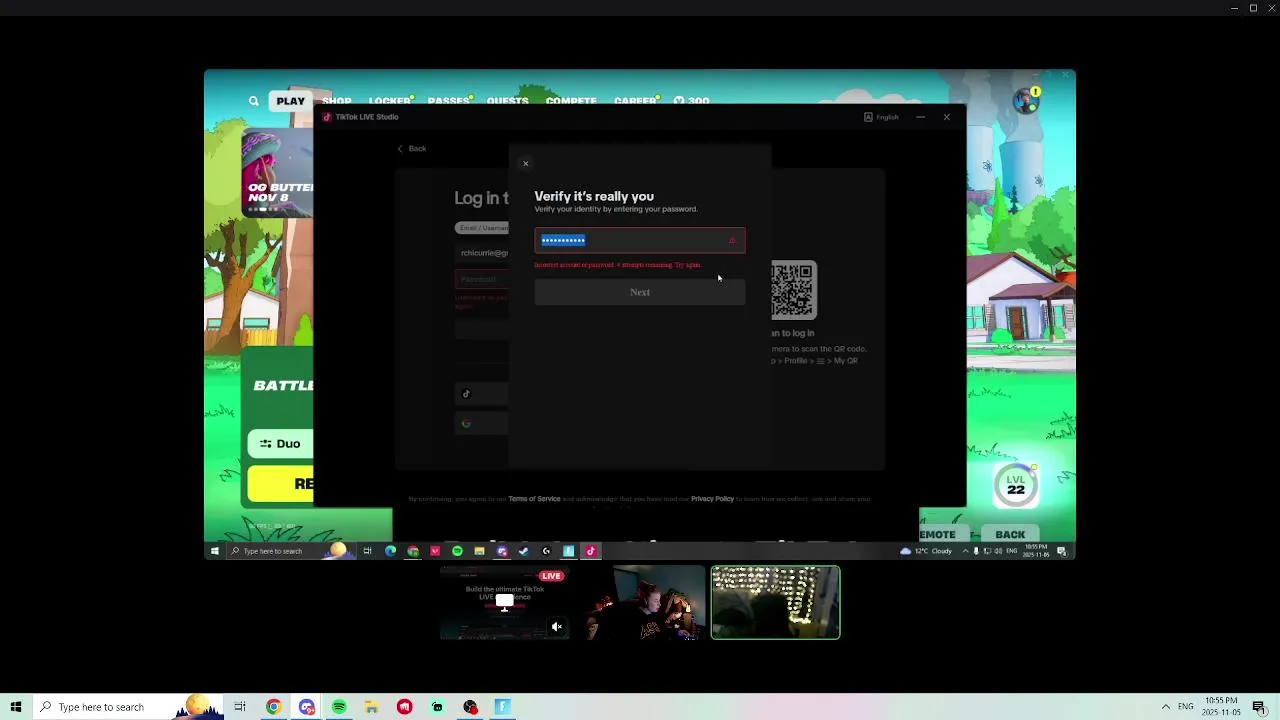Open the COMPETE tab in Fortnite
The width and height of the screenshot is (1280, 720).
point(571,101)
